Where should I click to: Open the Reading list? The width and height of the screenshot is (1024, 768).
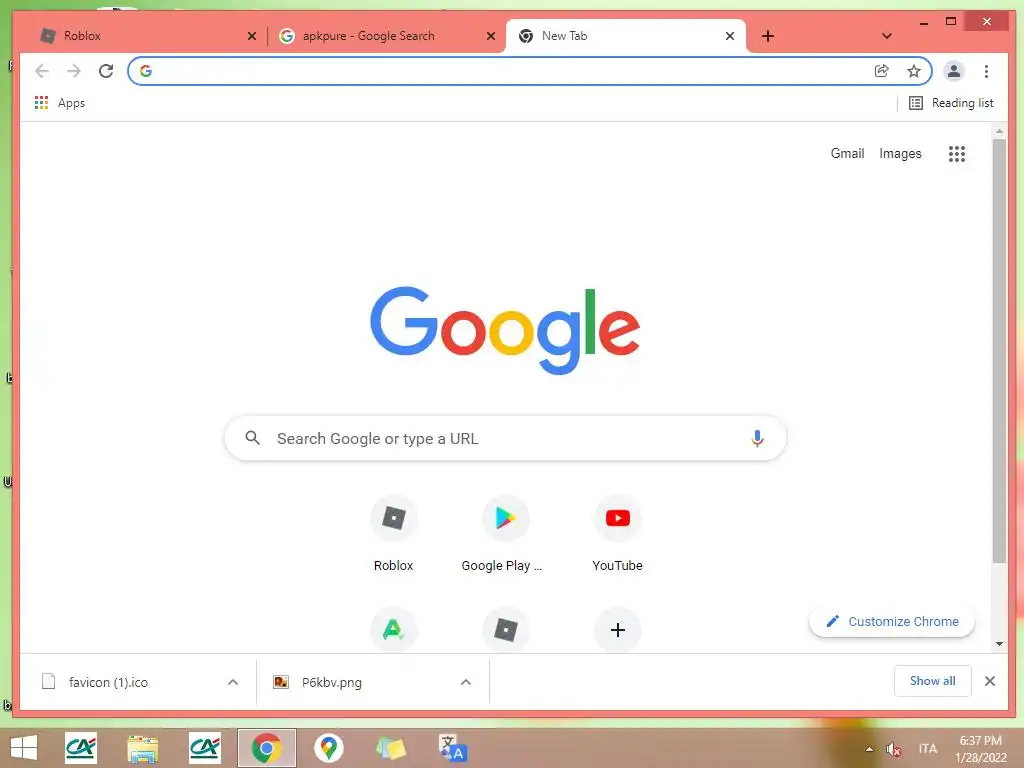pos(951,103)
